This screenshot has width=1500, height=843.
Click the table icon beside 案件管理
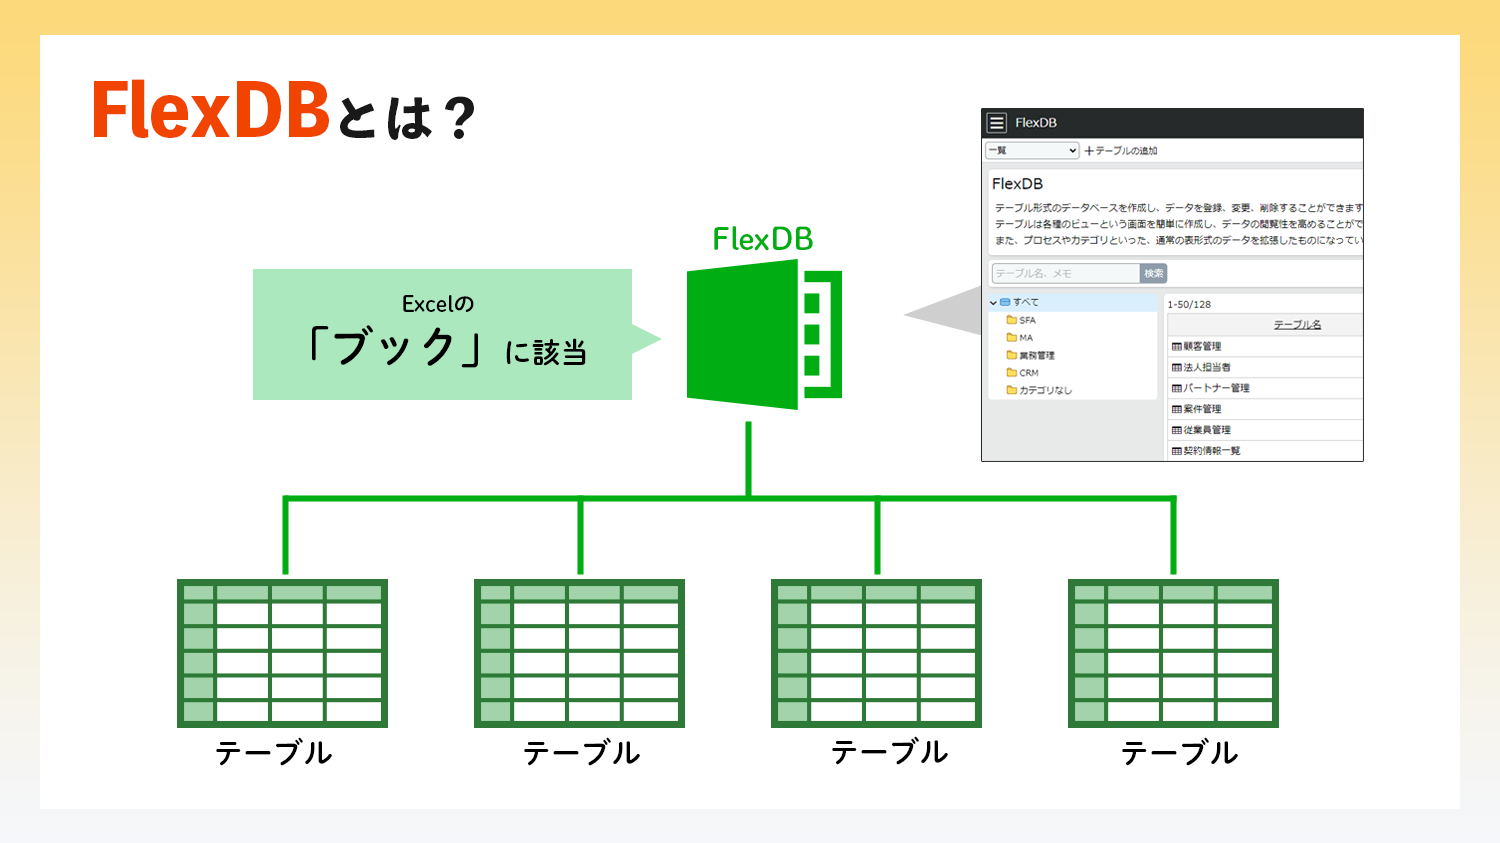tap(1177, 410)
